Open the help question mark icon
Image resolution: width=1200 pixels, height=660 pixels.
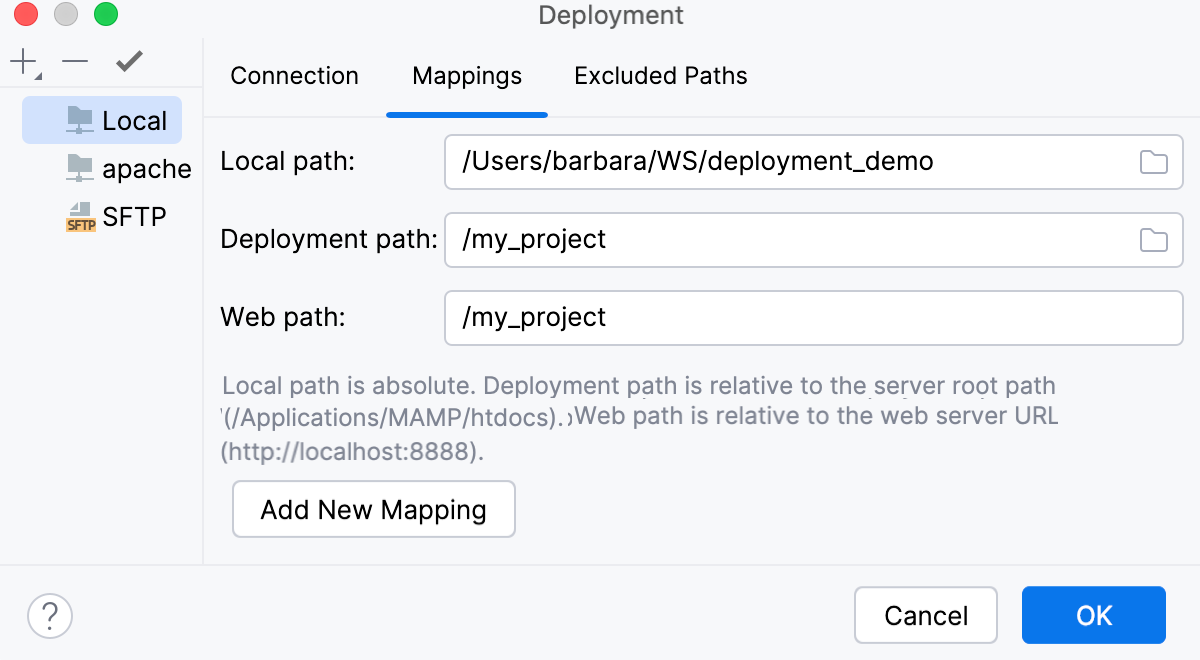(49, 615)
